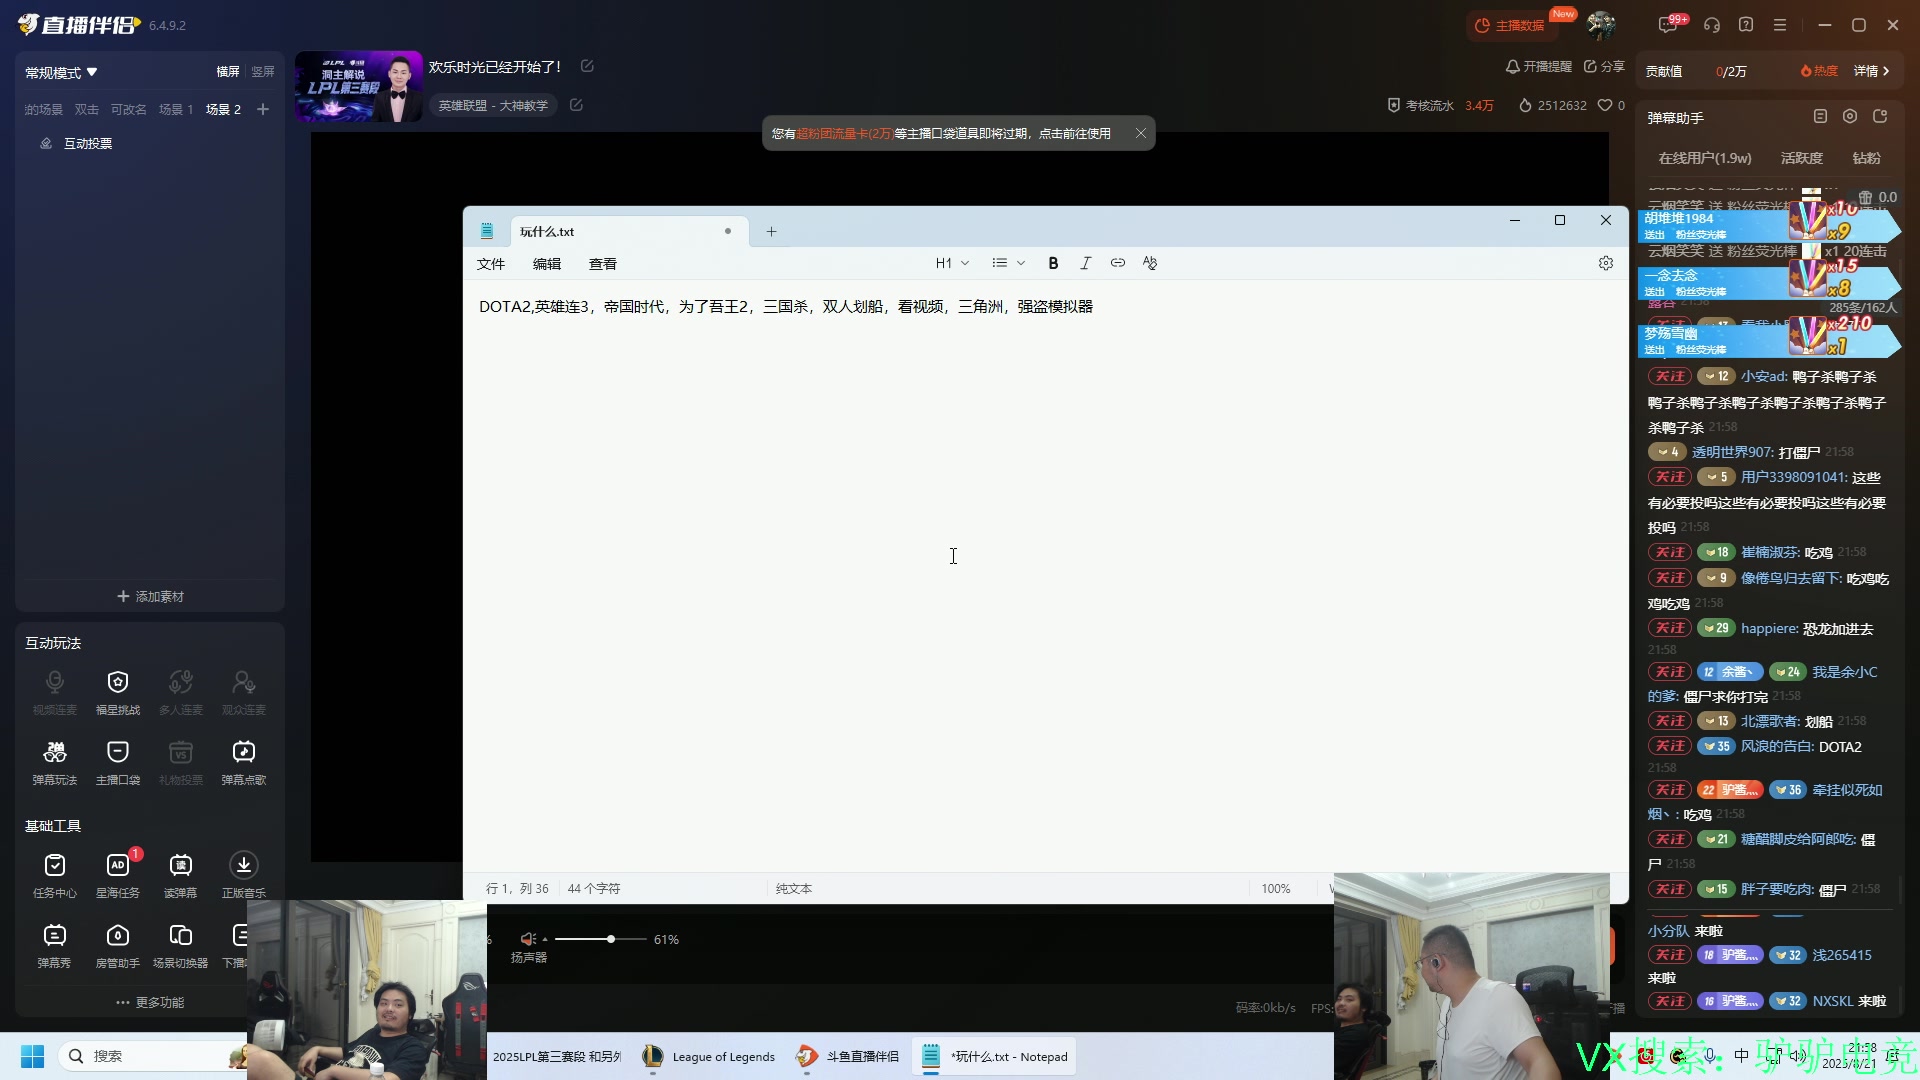Open list style dropdown in Notepad
The image size is (1920, 1080).
1008,263
